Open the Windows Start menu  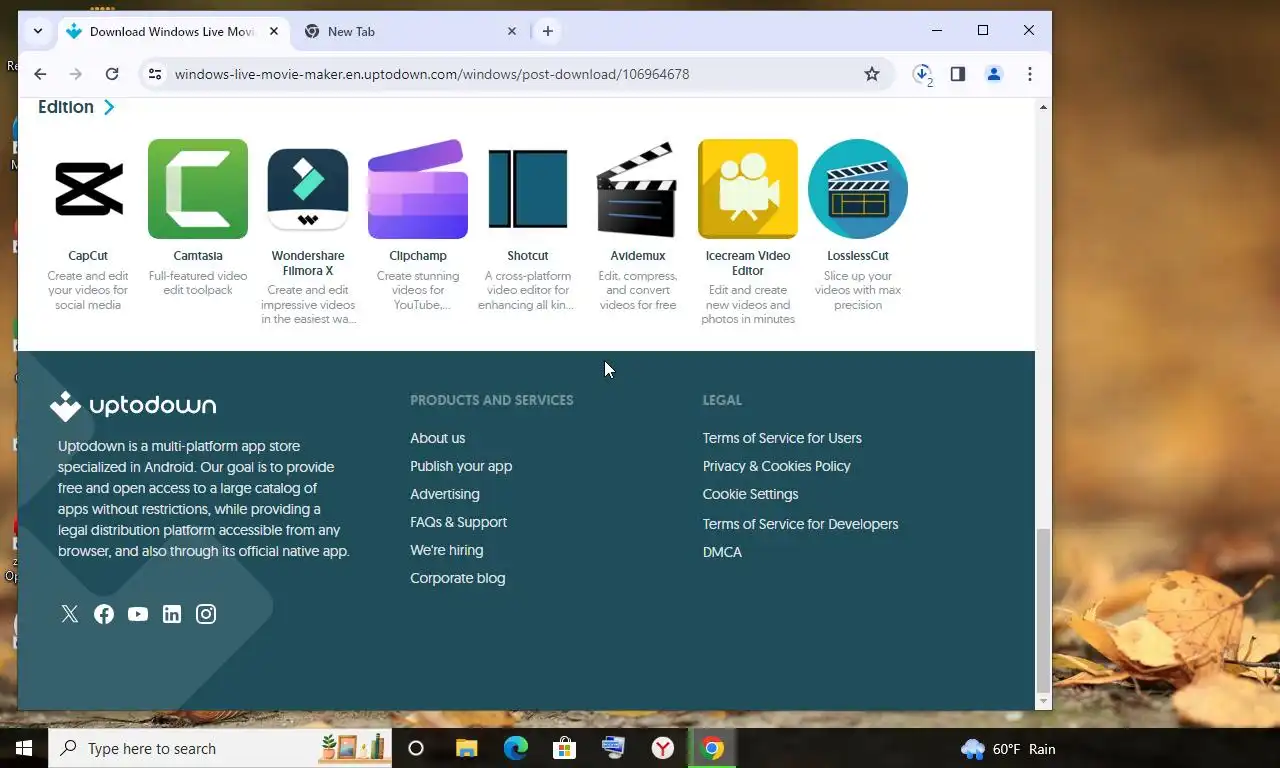point(24,748)
